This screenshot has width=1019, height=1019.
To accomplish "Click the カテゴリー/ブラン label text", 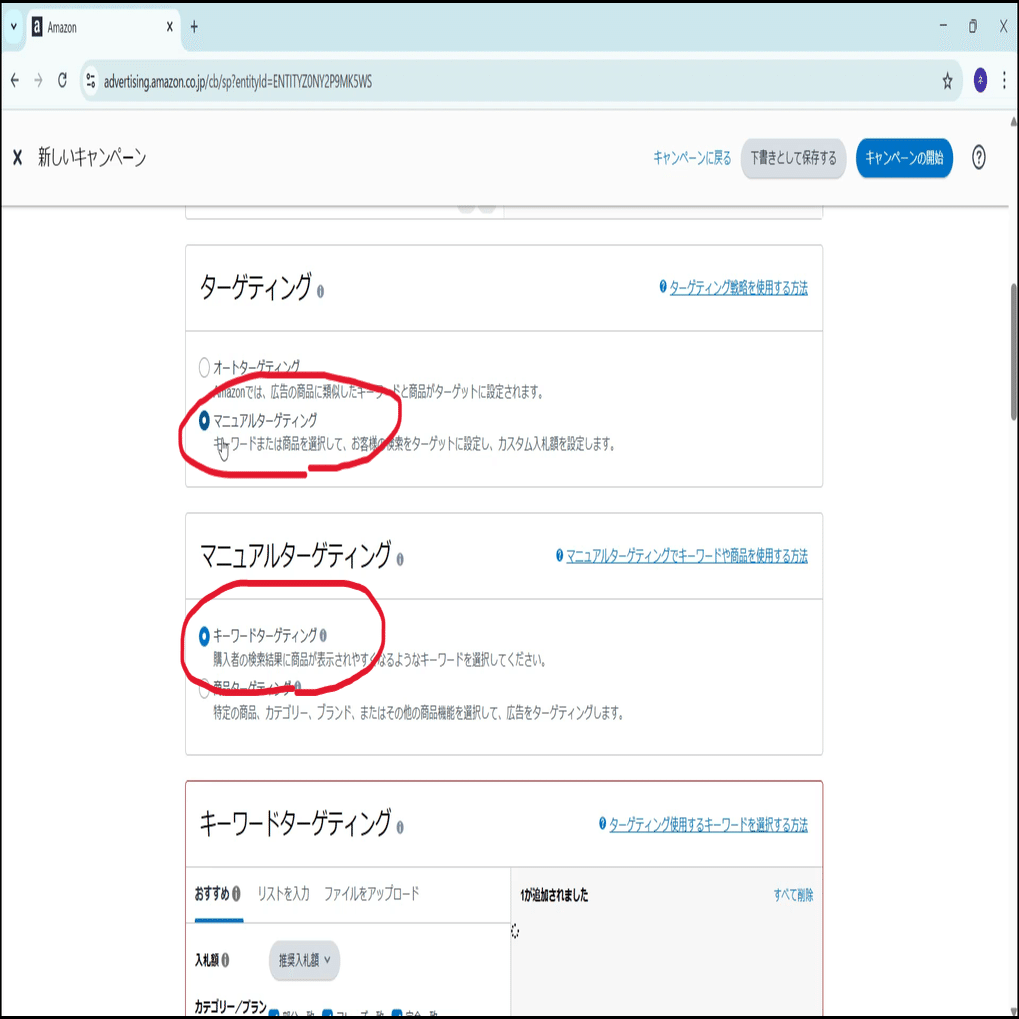I will 231,1007.
